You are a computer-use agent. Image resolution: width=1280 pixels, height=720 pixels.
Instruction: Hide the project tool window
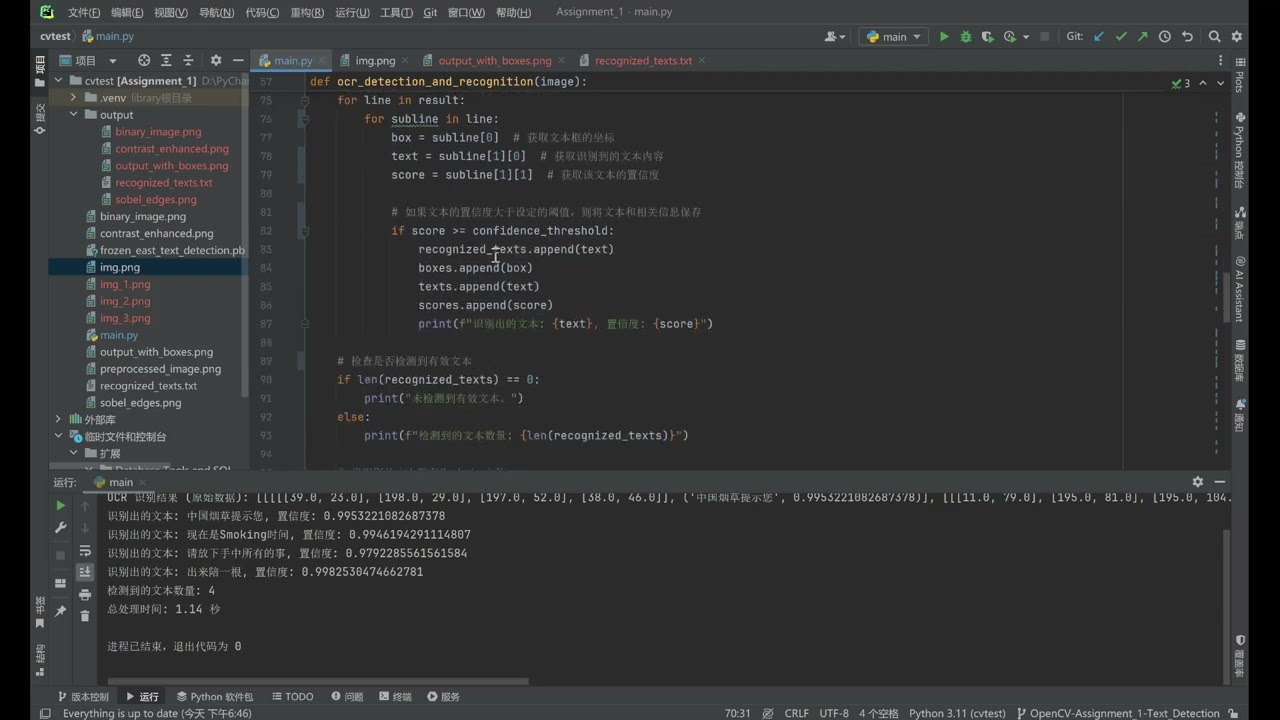(237, 60)
